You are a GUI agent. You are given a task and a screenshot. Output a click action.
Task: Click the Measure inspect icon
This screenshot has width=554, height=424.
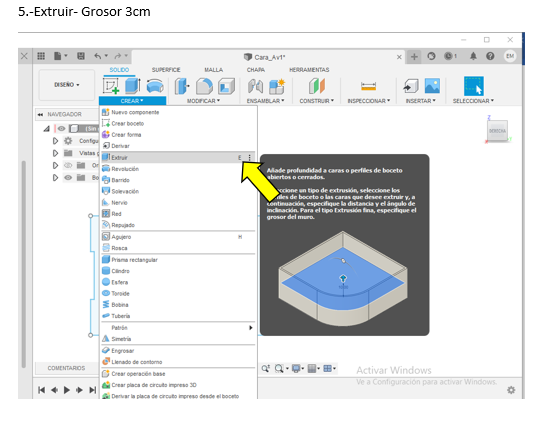369,86
